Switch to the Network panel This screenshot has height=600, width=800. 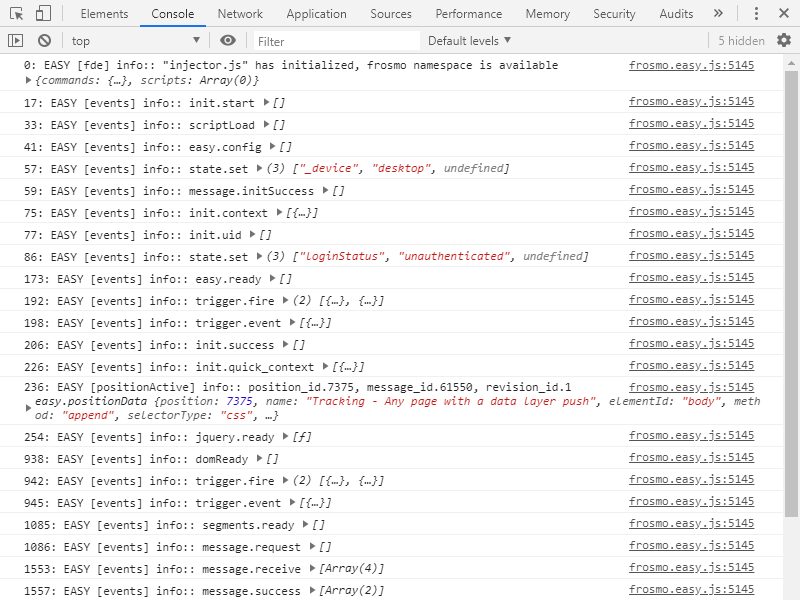240,13
